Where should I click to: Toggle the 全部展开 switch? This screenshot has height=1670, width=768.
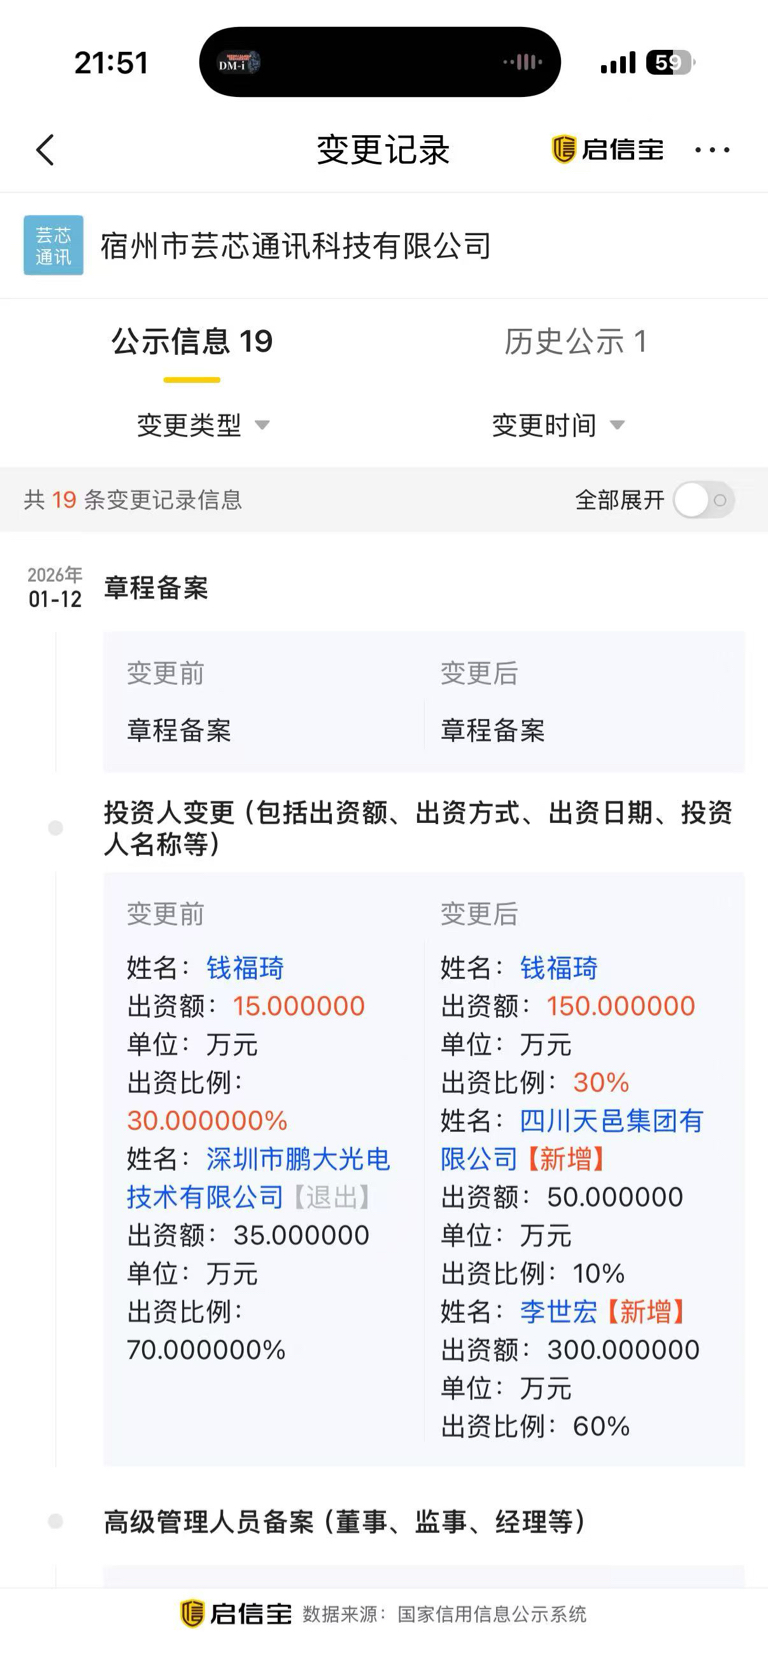pos(704,500)
